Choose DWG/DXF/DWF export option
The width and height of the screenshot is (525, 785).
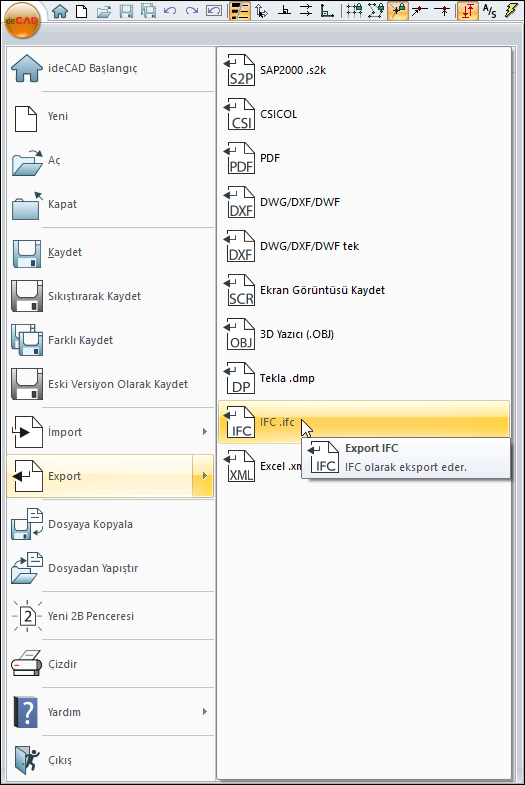click(x=364, y=203)
